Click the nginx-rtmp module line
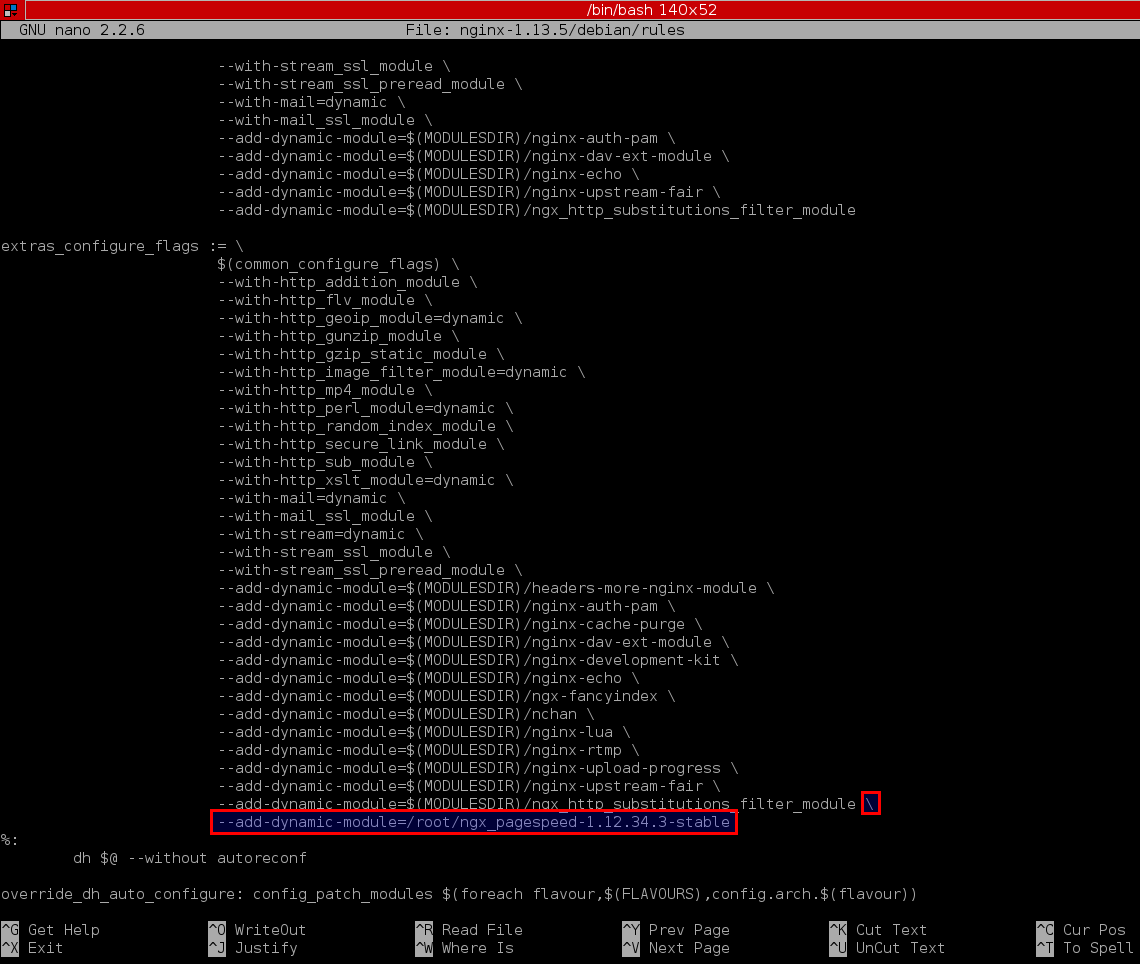 (428, 750)
